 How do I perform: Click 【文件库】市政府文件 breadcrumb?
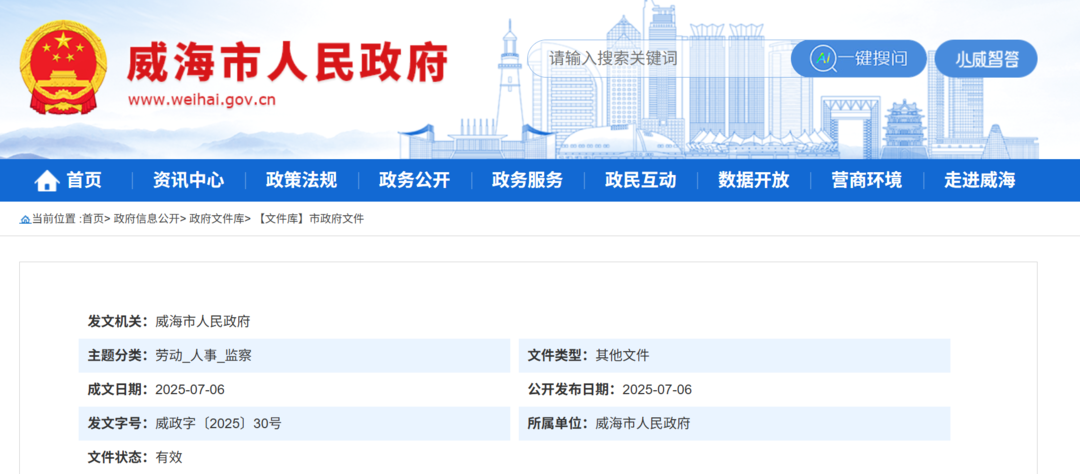pyautogui.click(x=310, y=219)
